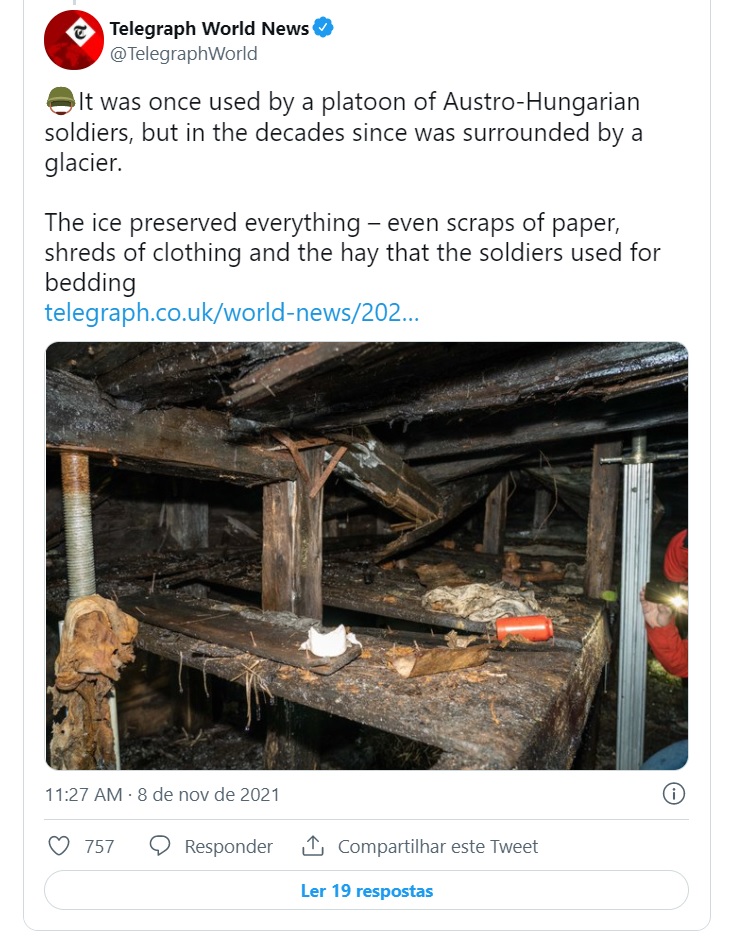Click Compartilhar este Tweet
Viewport: 735px width, 949px height.
click(x=438, y=846)
